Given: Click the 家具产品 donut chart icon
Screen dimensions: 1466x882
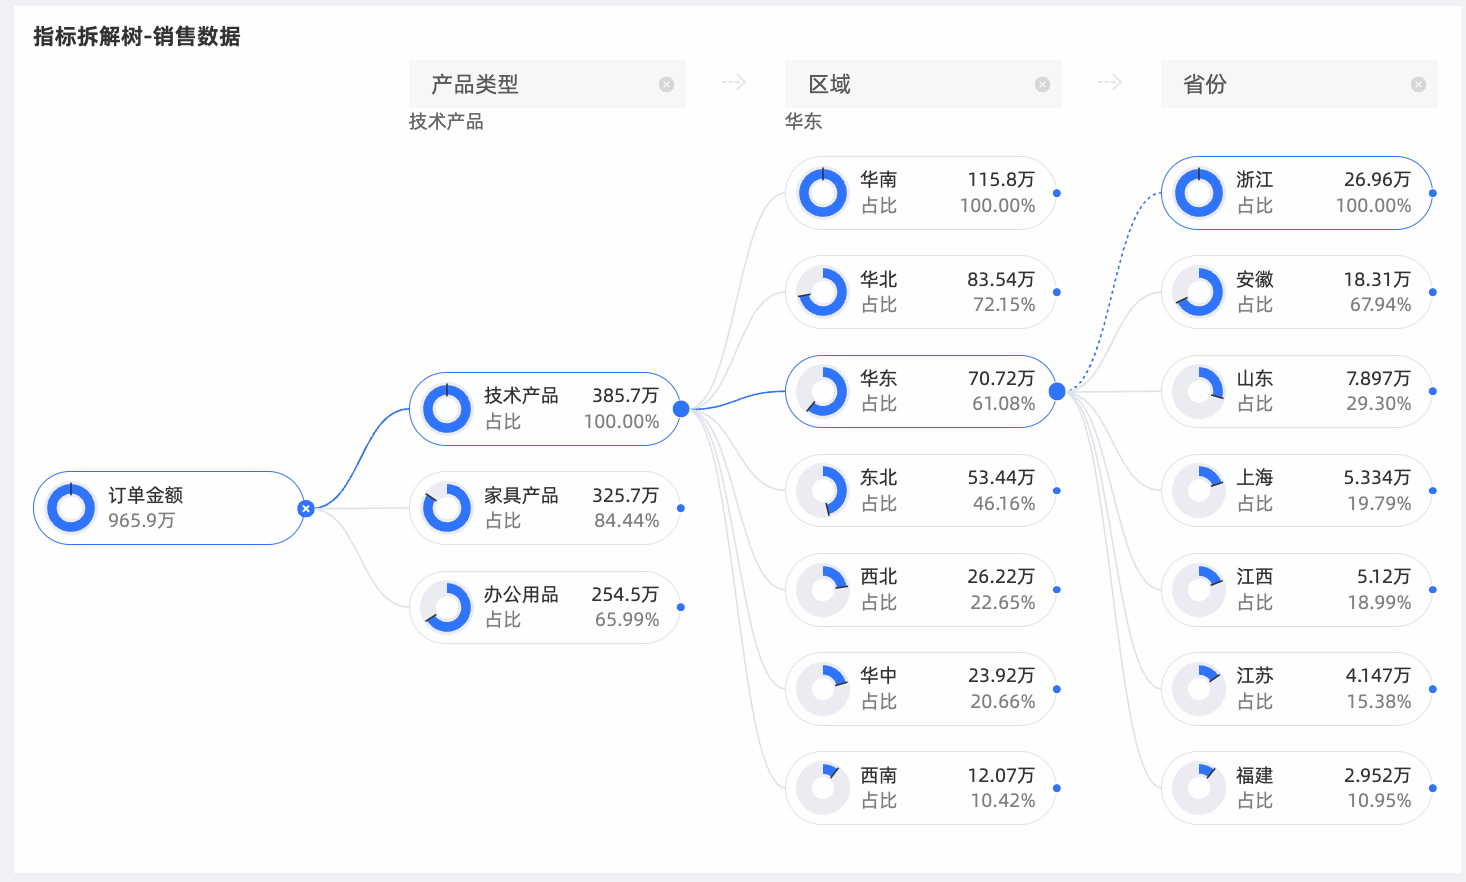Looking at the screenshot, I should 447,508.
